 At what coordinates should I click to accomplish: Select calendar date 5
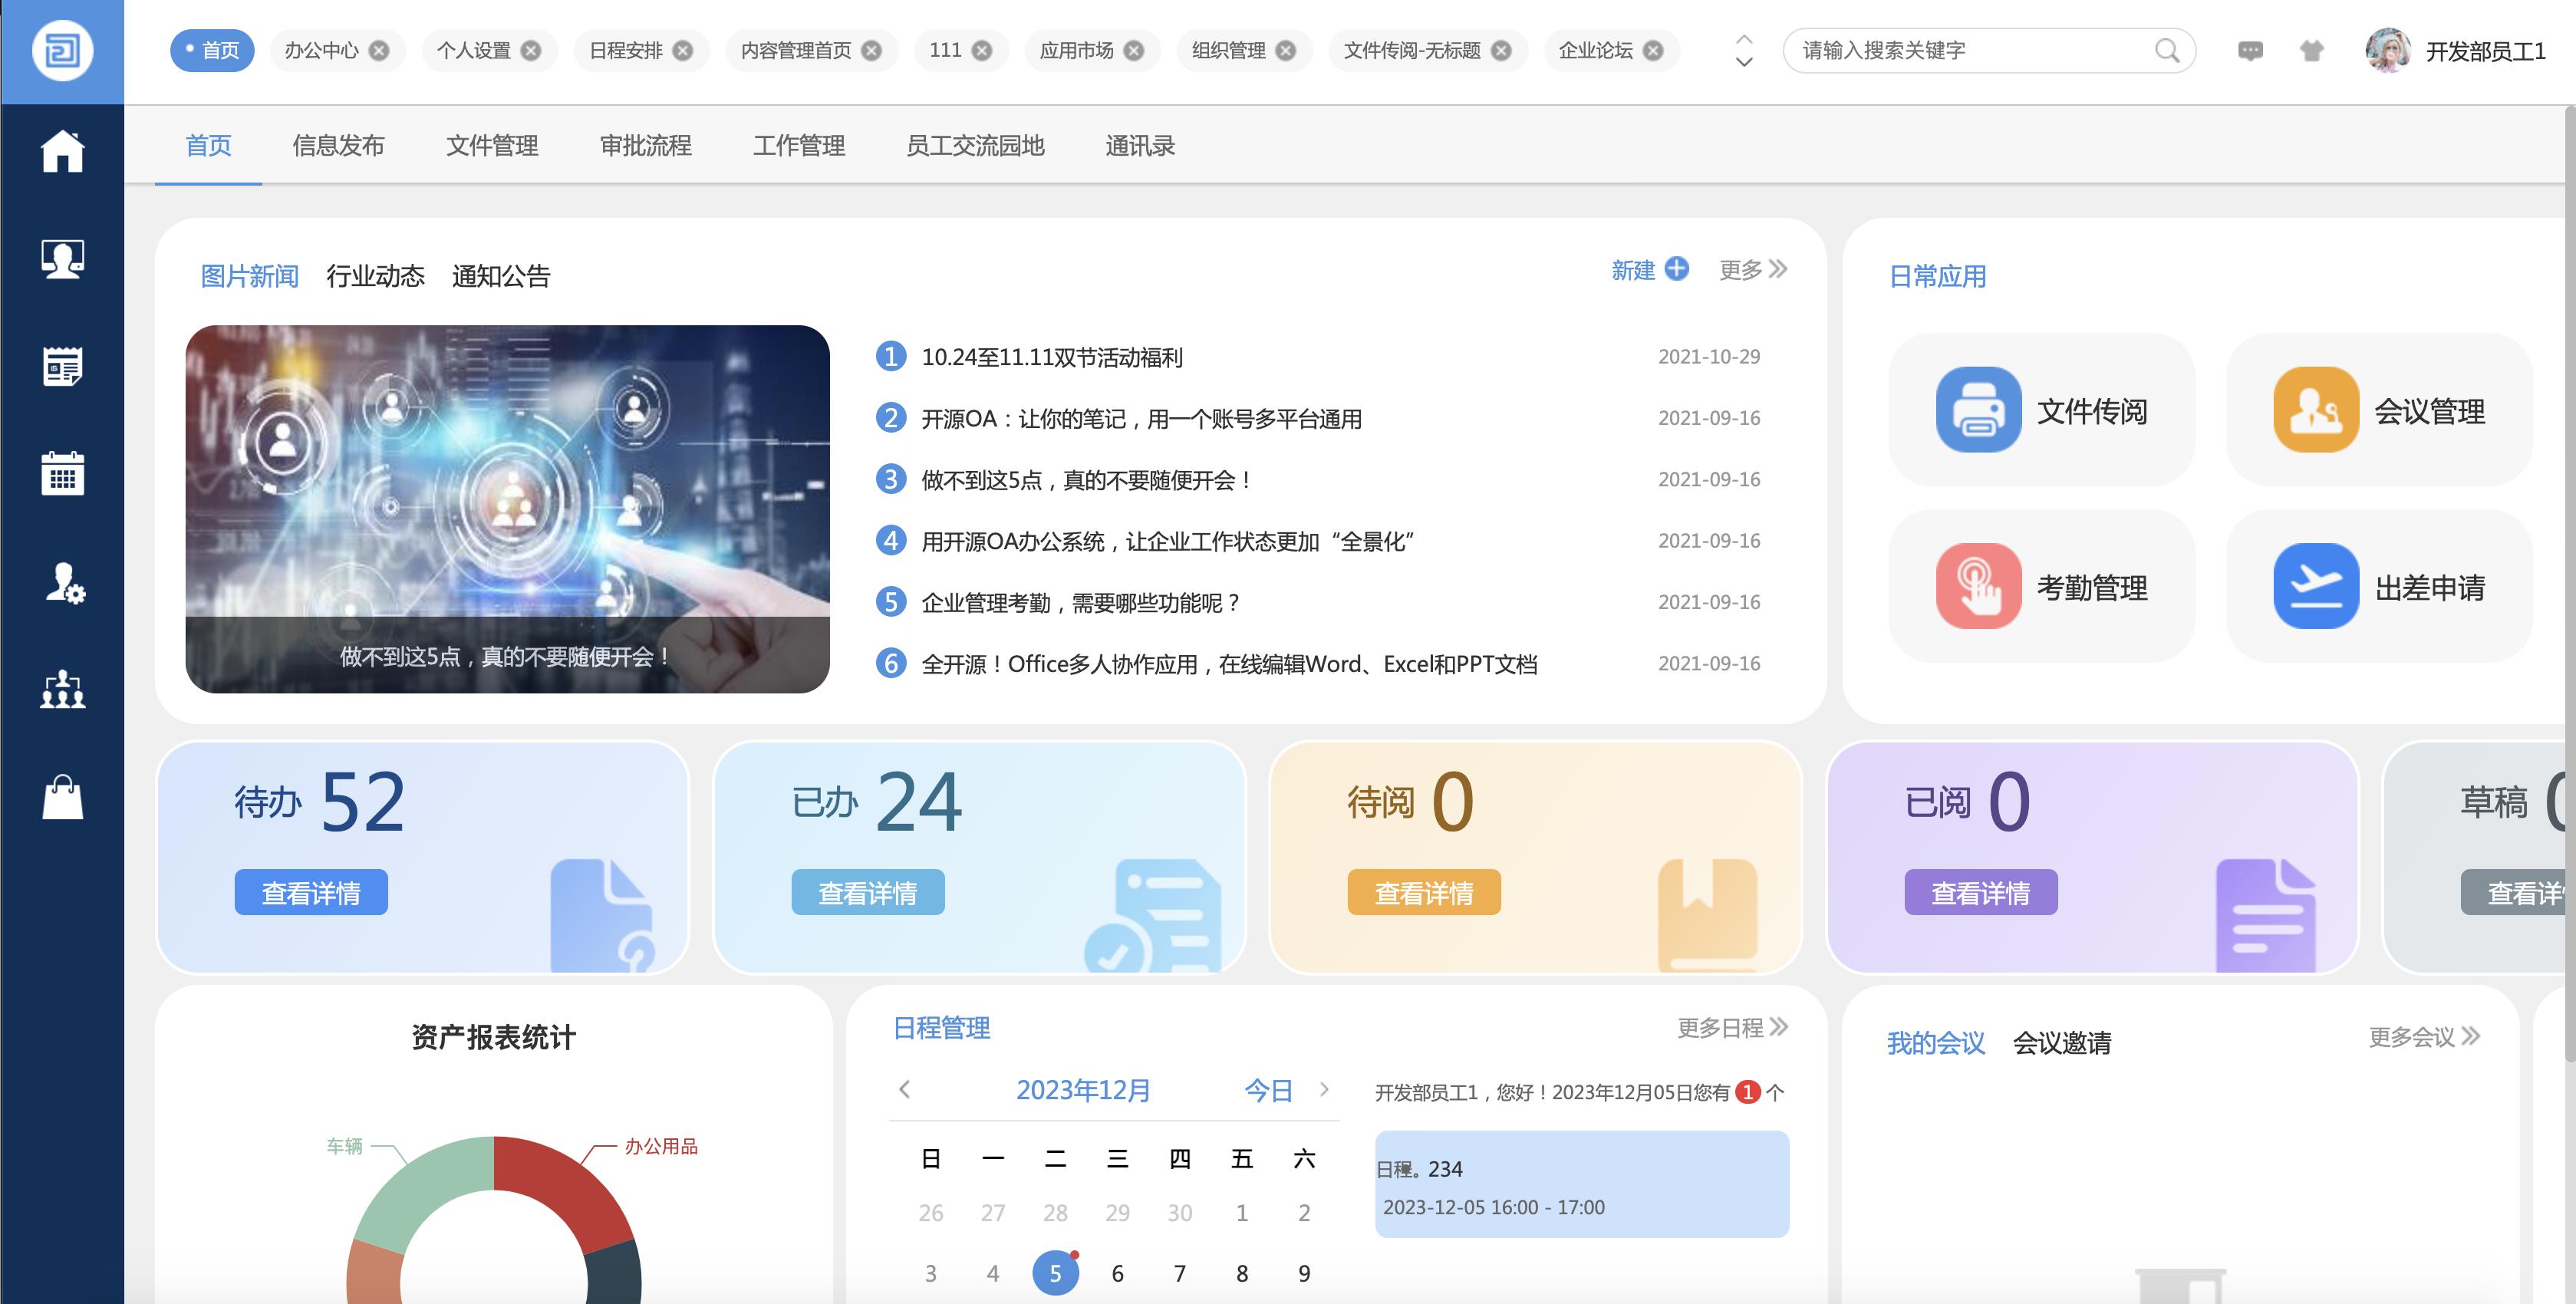click(1055, 1273)
